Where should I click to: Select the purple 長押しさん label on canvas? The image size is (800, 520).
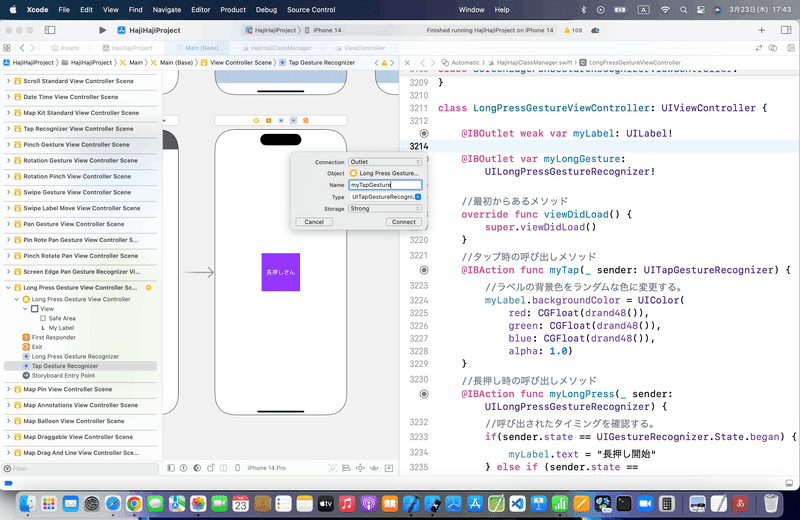pyautogui.click(x=281, y=272)
